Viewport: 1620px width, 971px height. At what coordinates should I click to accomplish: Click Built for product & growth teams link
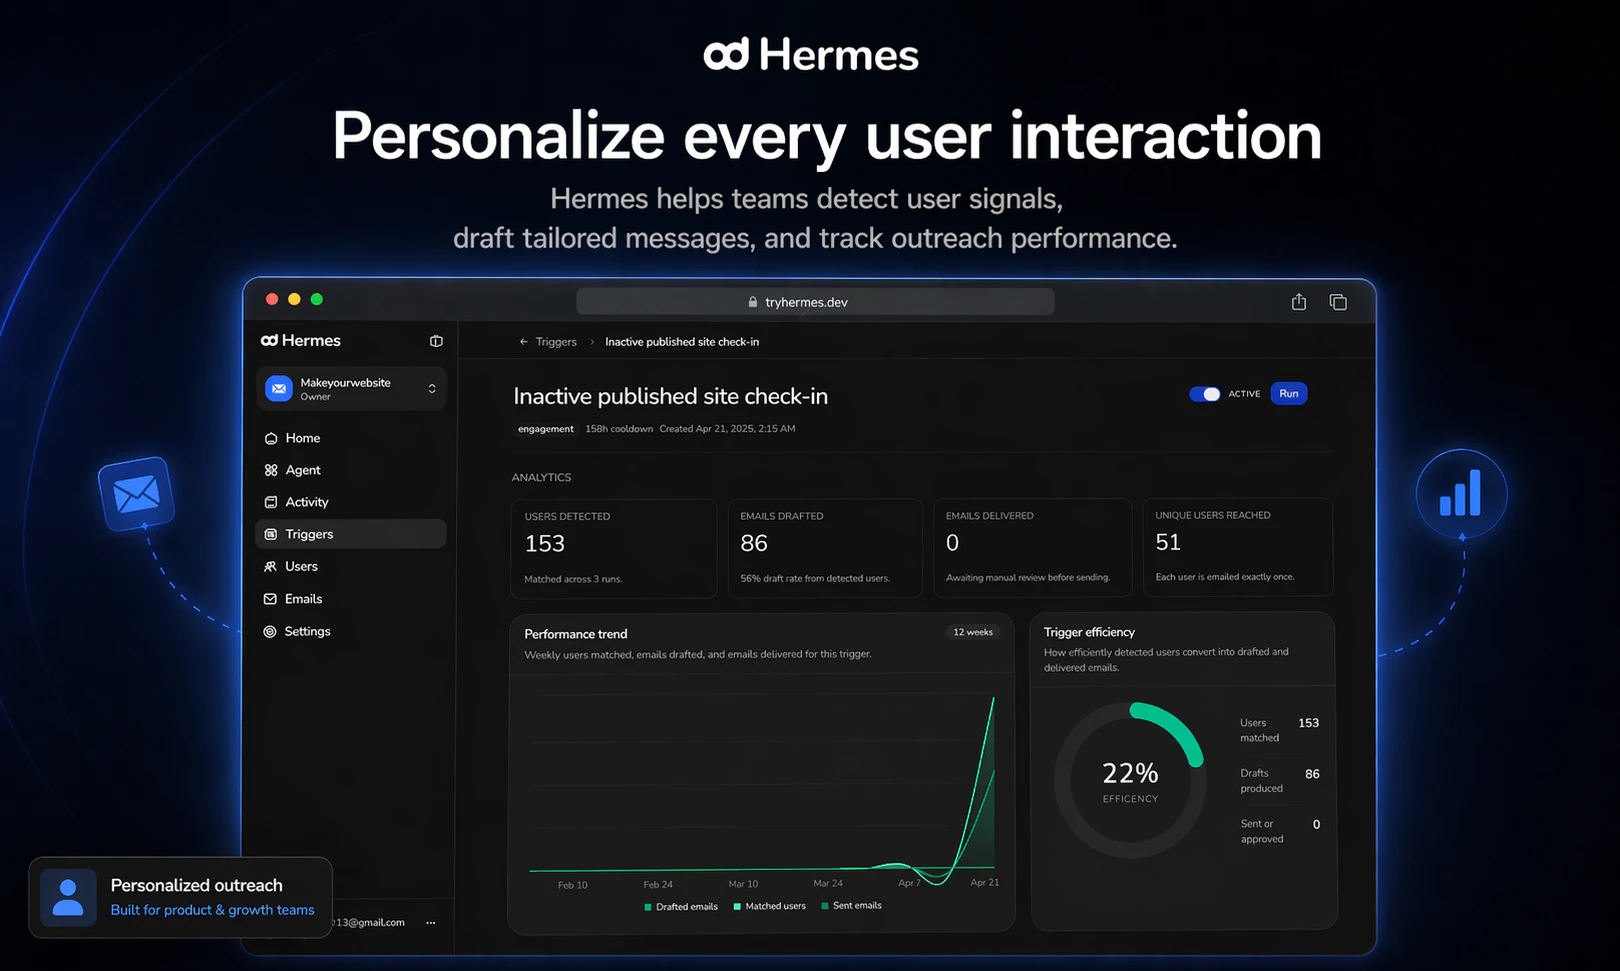(x=212, y=910)
